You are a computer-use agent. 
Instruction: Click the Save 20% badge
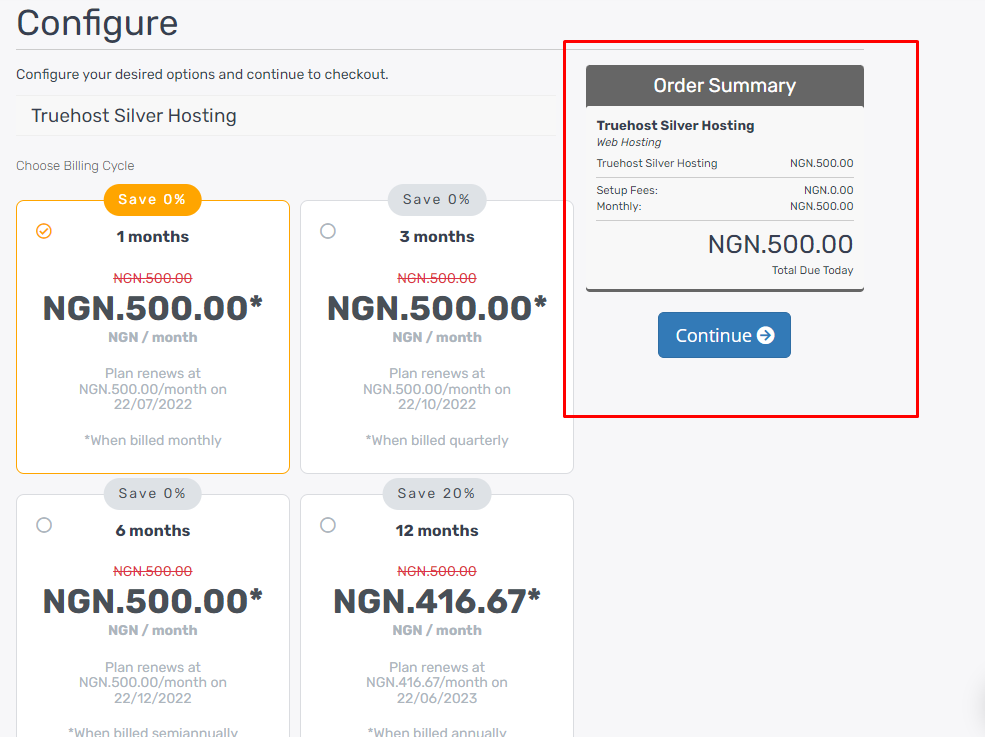click(x=436, y=493)
